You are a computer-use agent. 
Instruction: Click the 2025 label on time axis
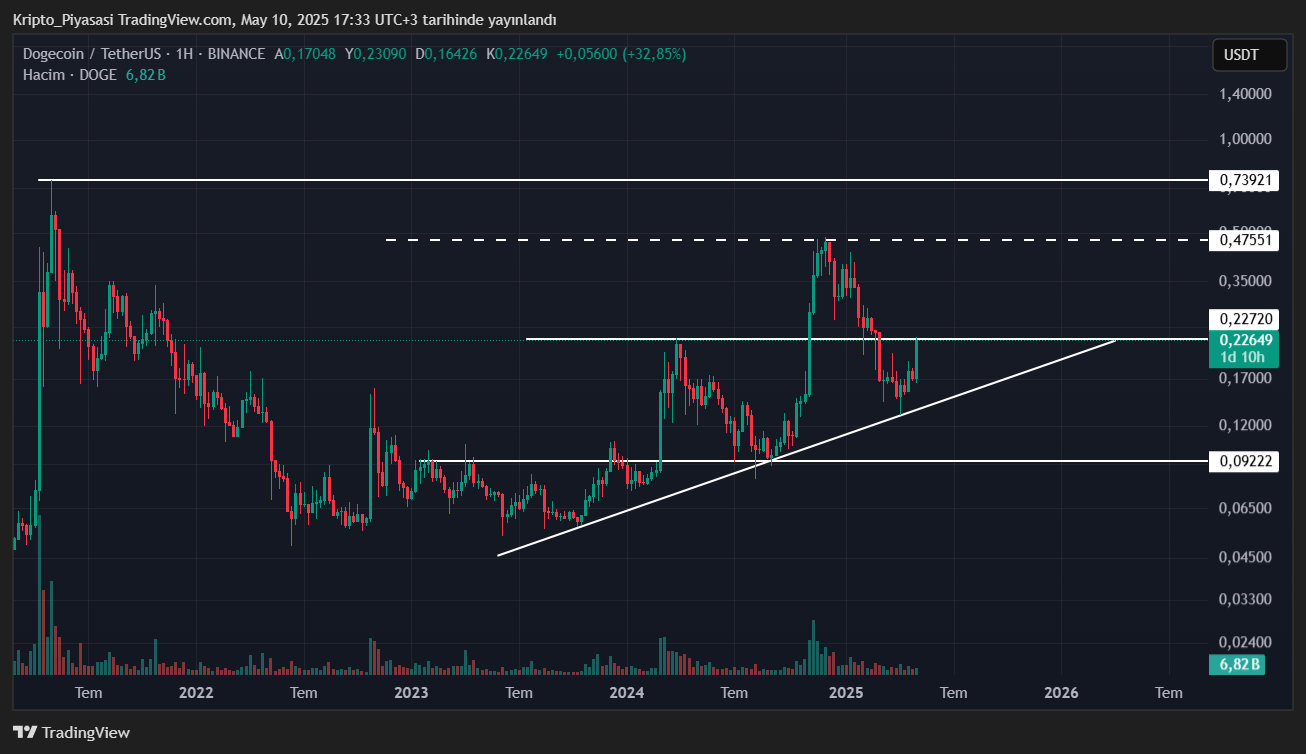846,692
